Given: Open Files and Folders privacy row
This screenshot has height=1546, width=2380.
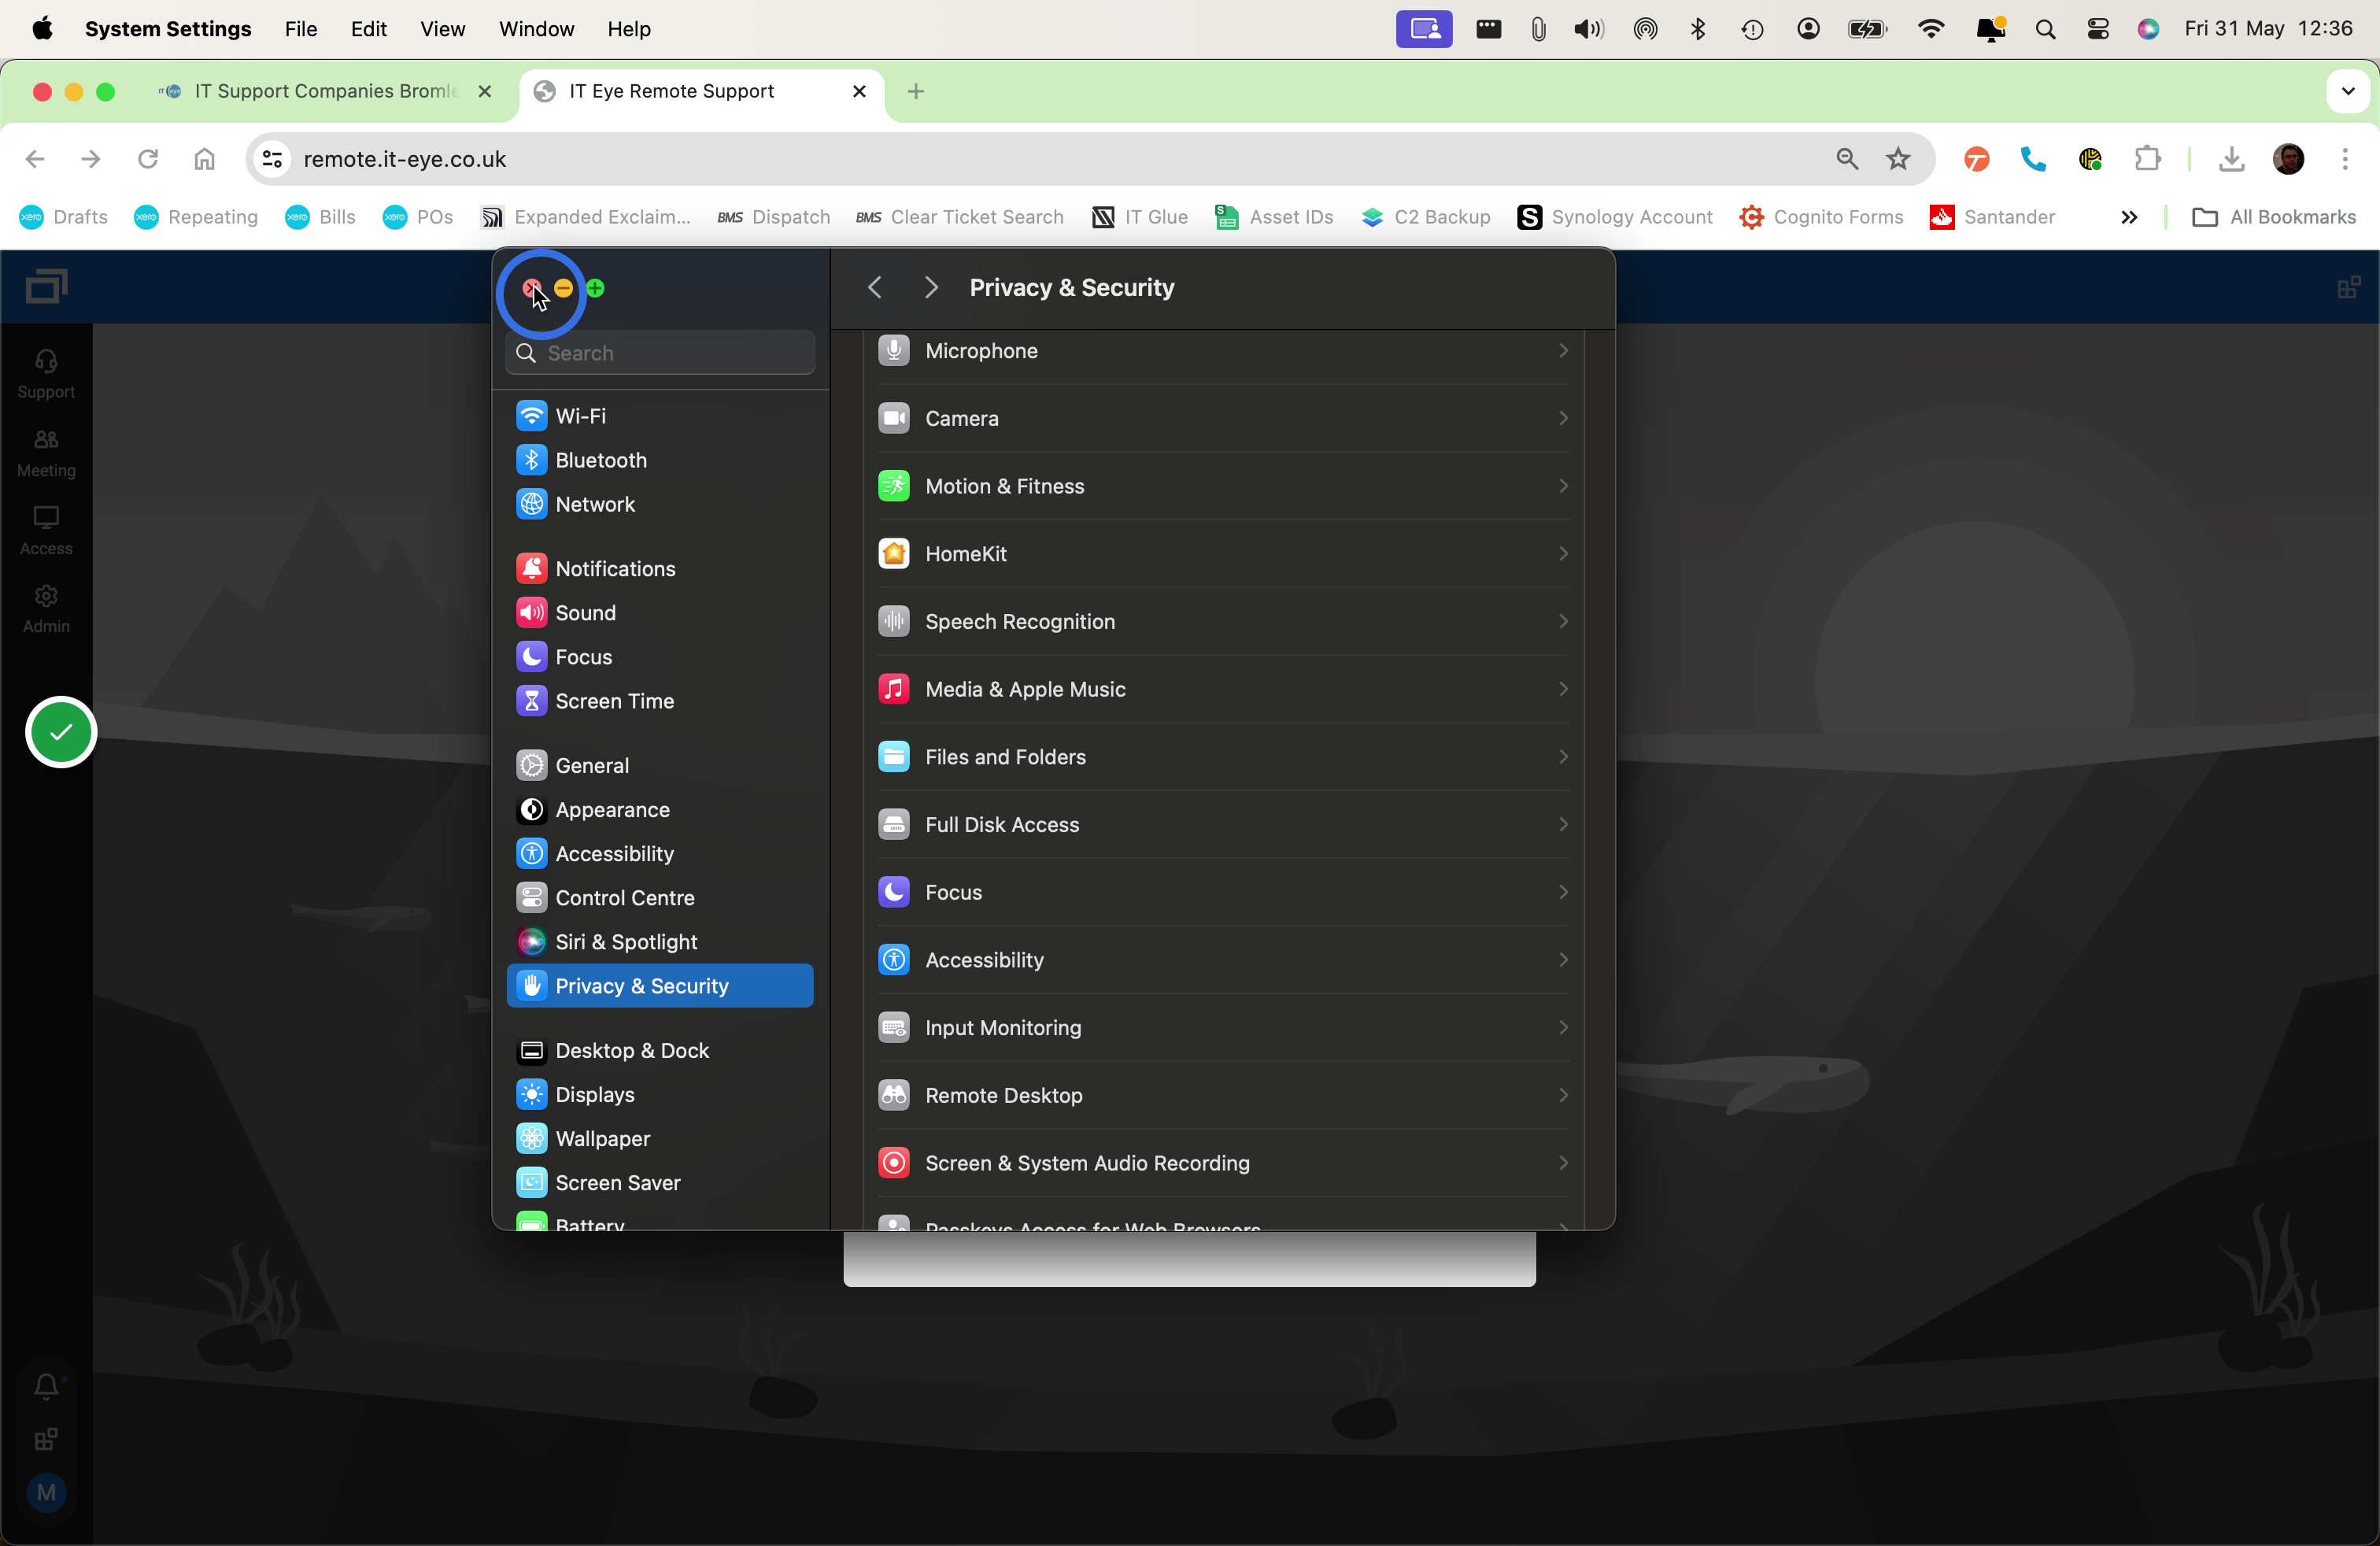Looking at the screenshot, I should pos(1223,756).
